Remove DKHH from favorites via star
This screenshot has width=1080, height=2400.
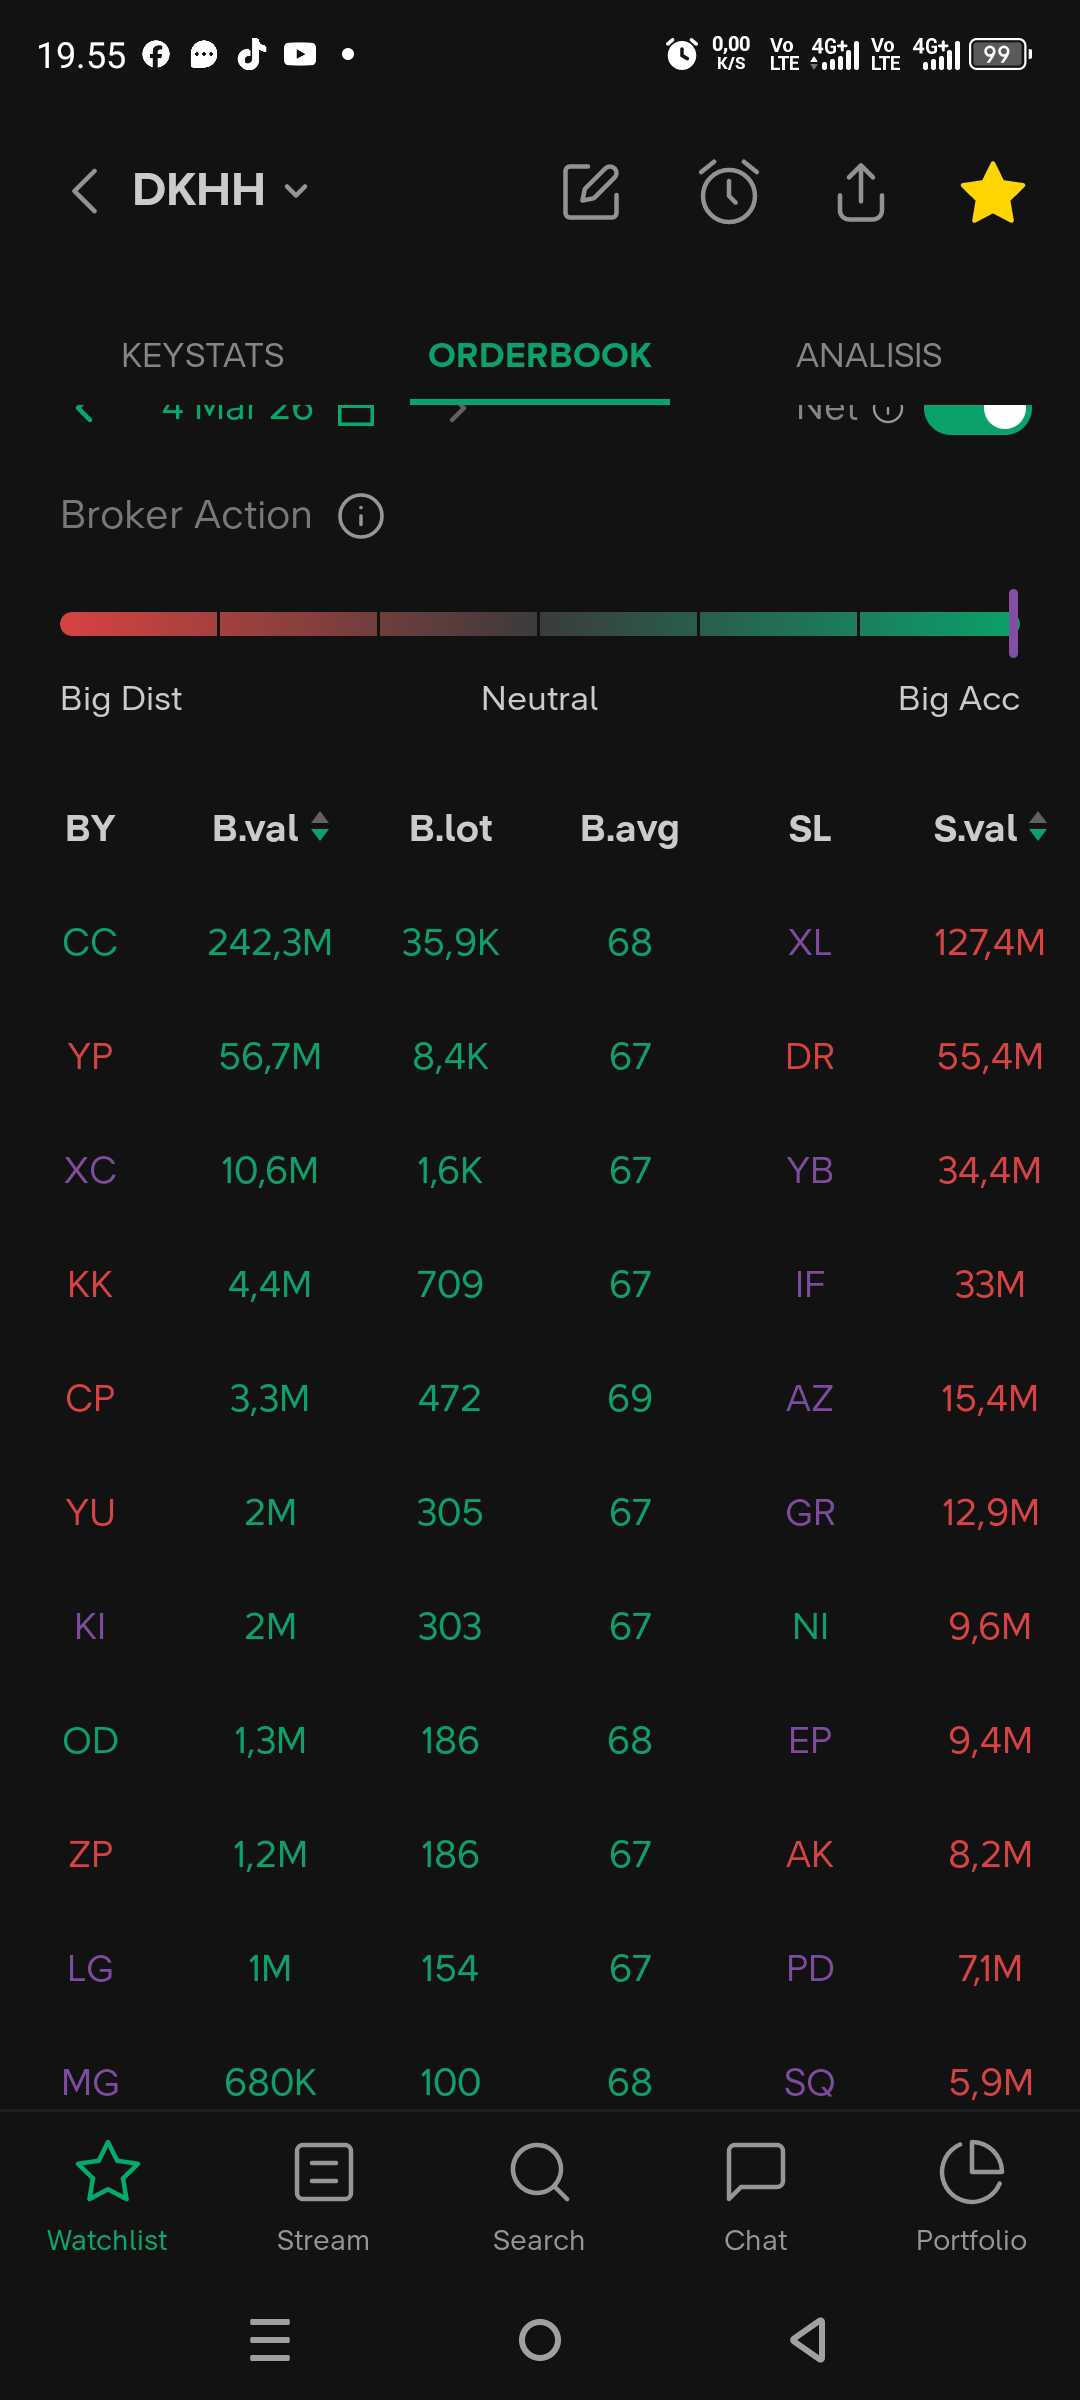tap(992, 191)
